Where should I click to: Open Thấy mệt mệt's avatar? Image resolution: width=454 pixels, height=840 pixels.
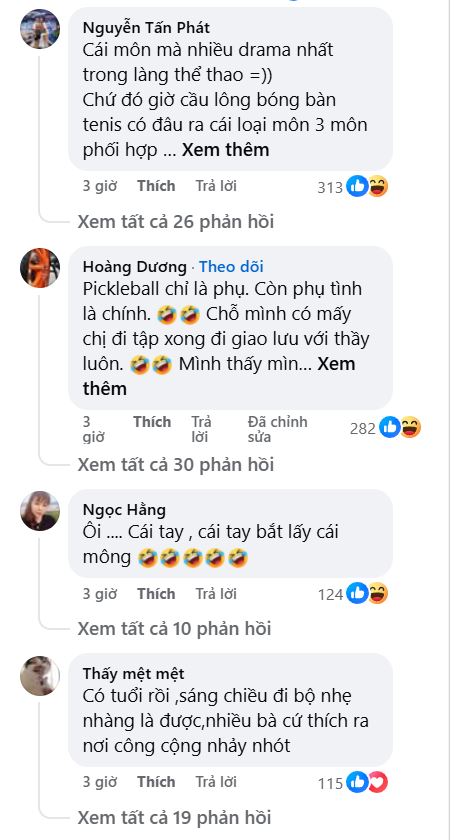[40, 676]
